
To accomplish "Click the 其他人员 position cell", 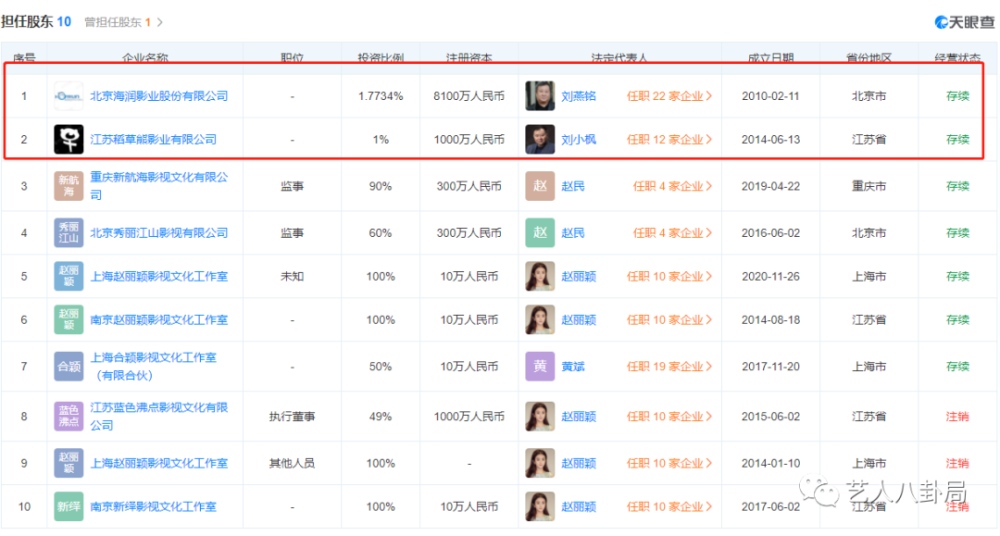I will coord(292,463).
